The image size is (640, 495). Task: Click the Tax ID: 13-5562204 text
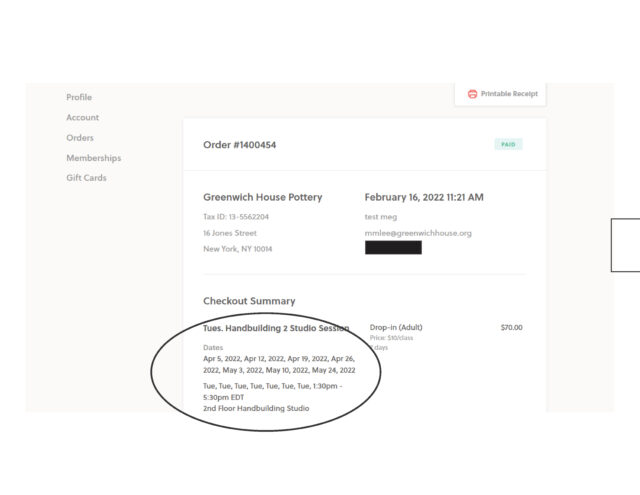click(235, 216)
